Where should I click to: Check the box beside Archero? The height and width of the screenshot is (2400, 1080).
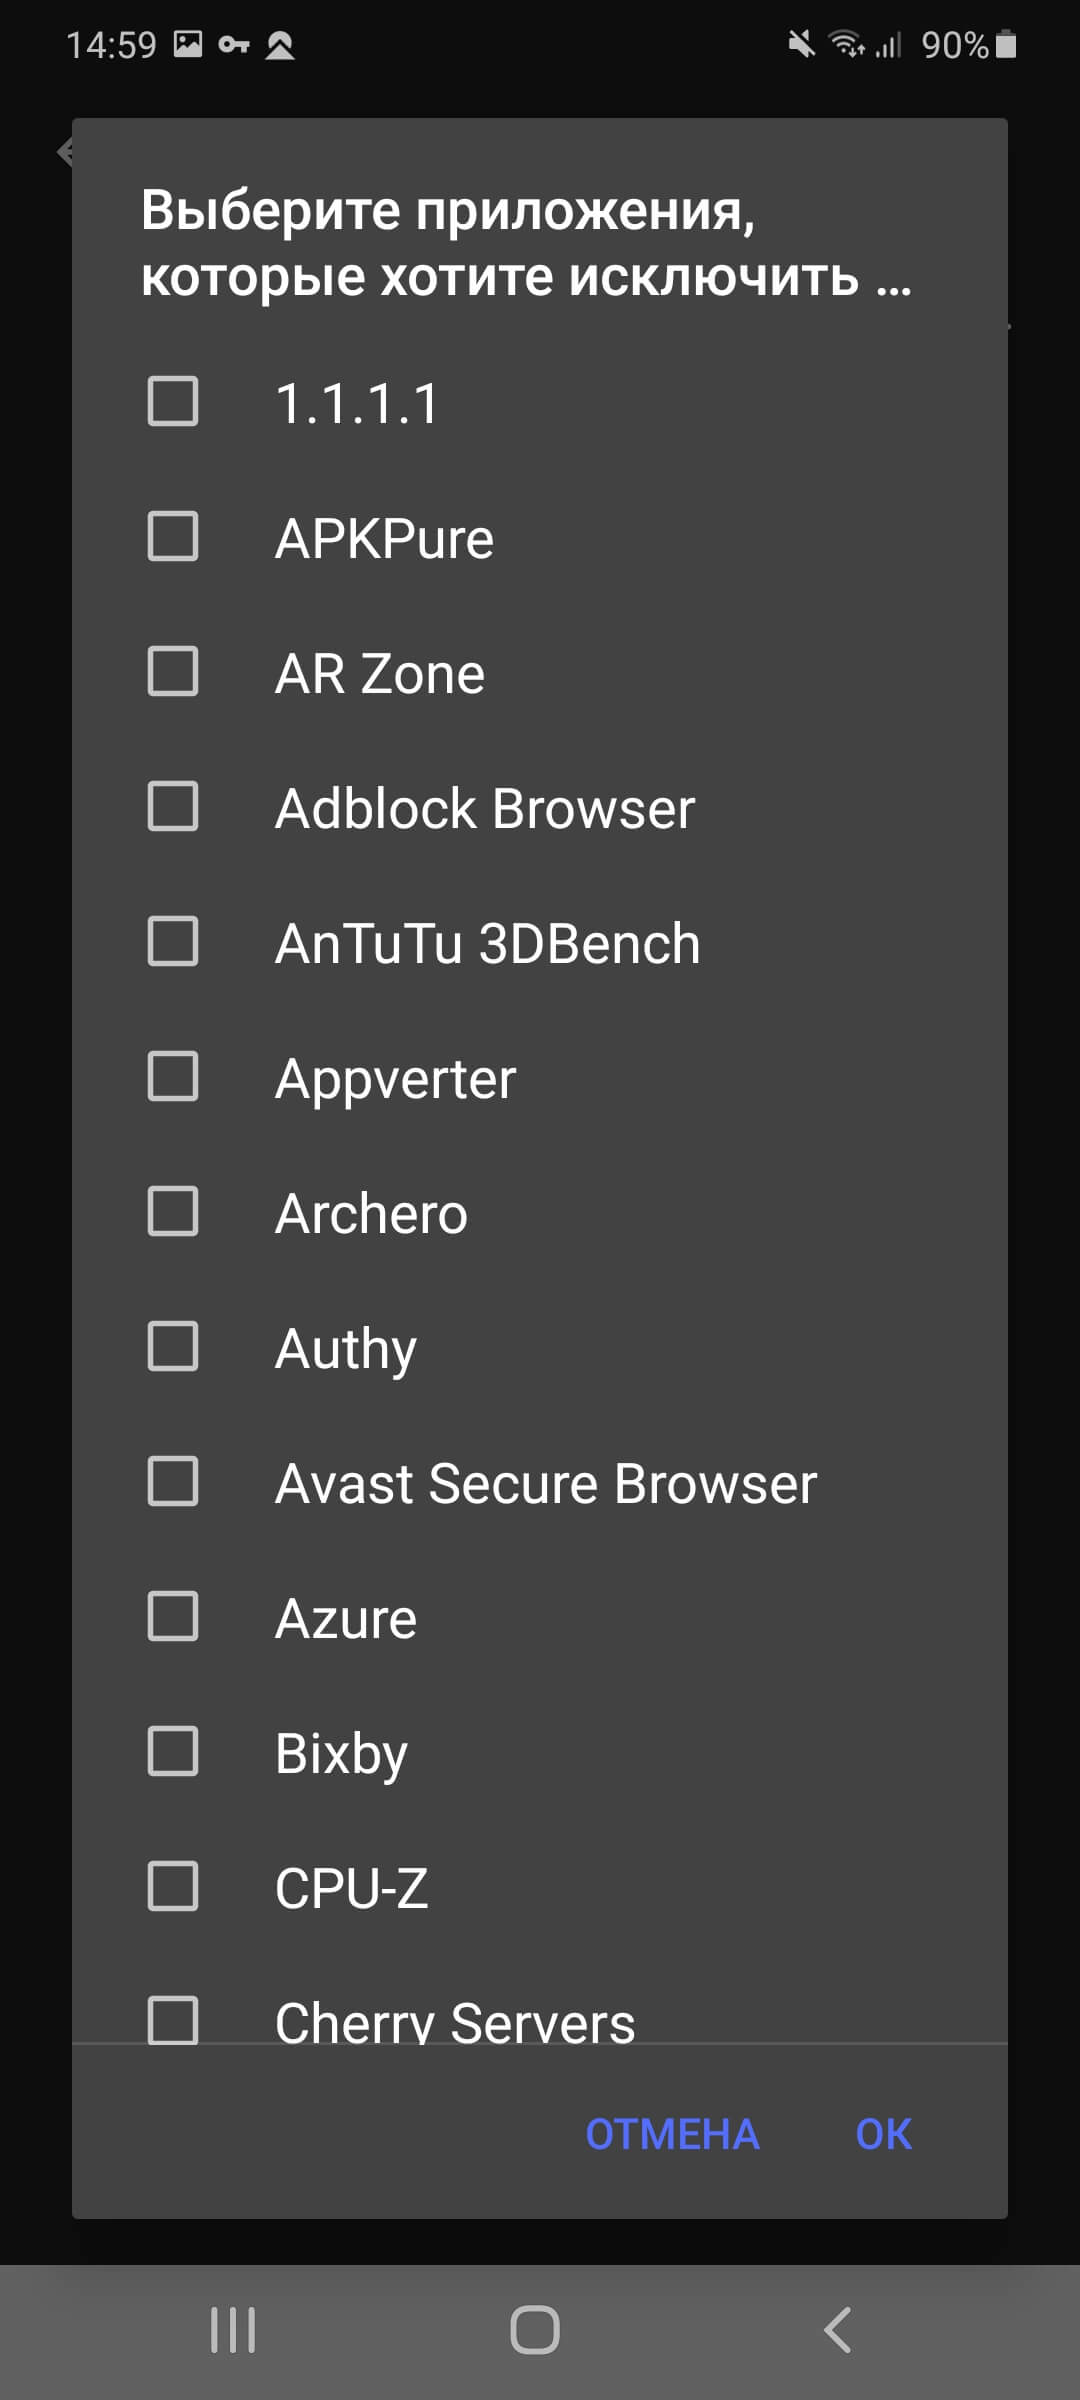tap(173, 1212)
